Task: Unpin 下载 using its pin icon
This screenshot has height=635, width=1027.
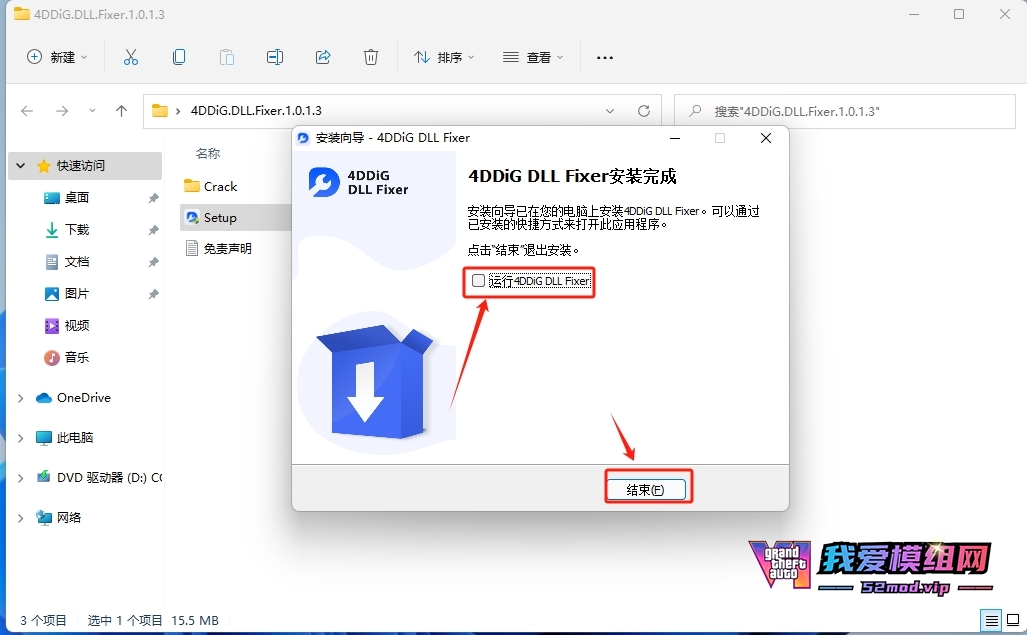Action: (153, 230)
